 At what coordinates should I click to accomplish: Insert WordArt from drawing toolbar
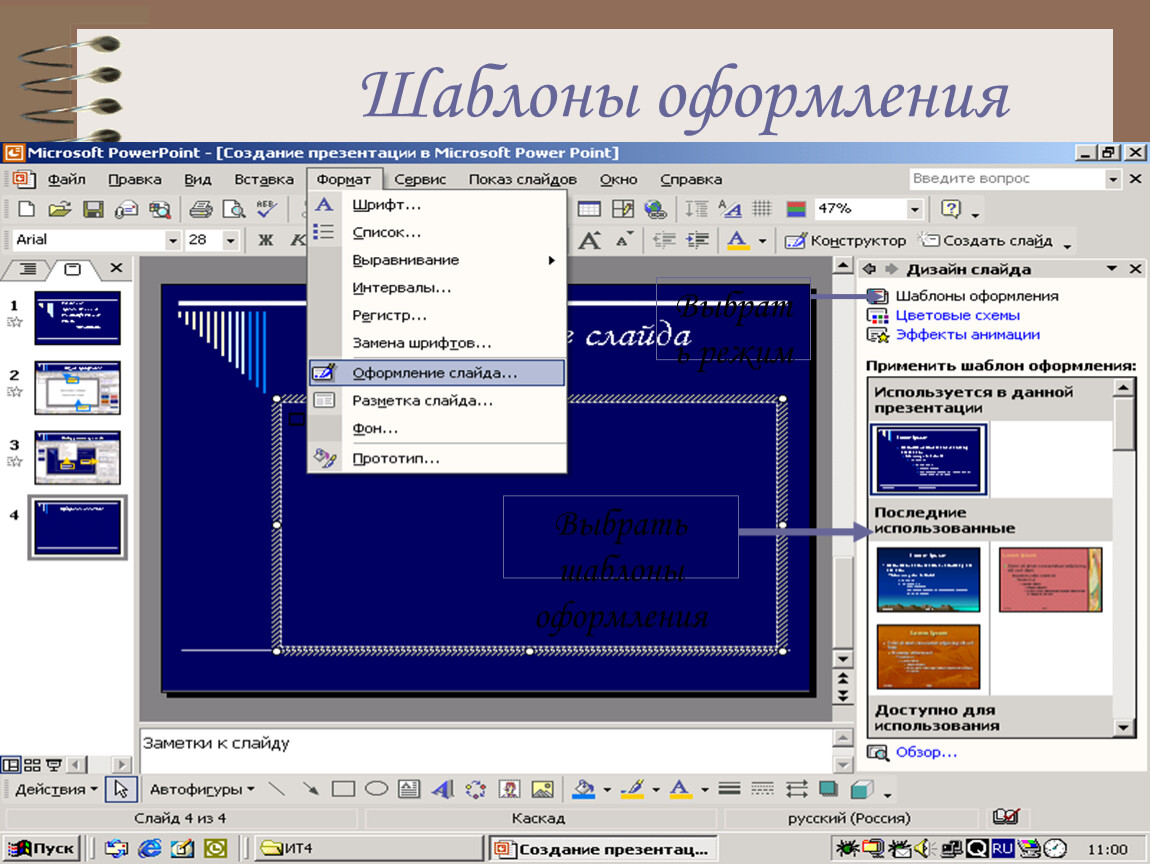442,789
